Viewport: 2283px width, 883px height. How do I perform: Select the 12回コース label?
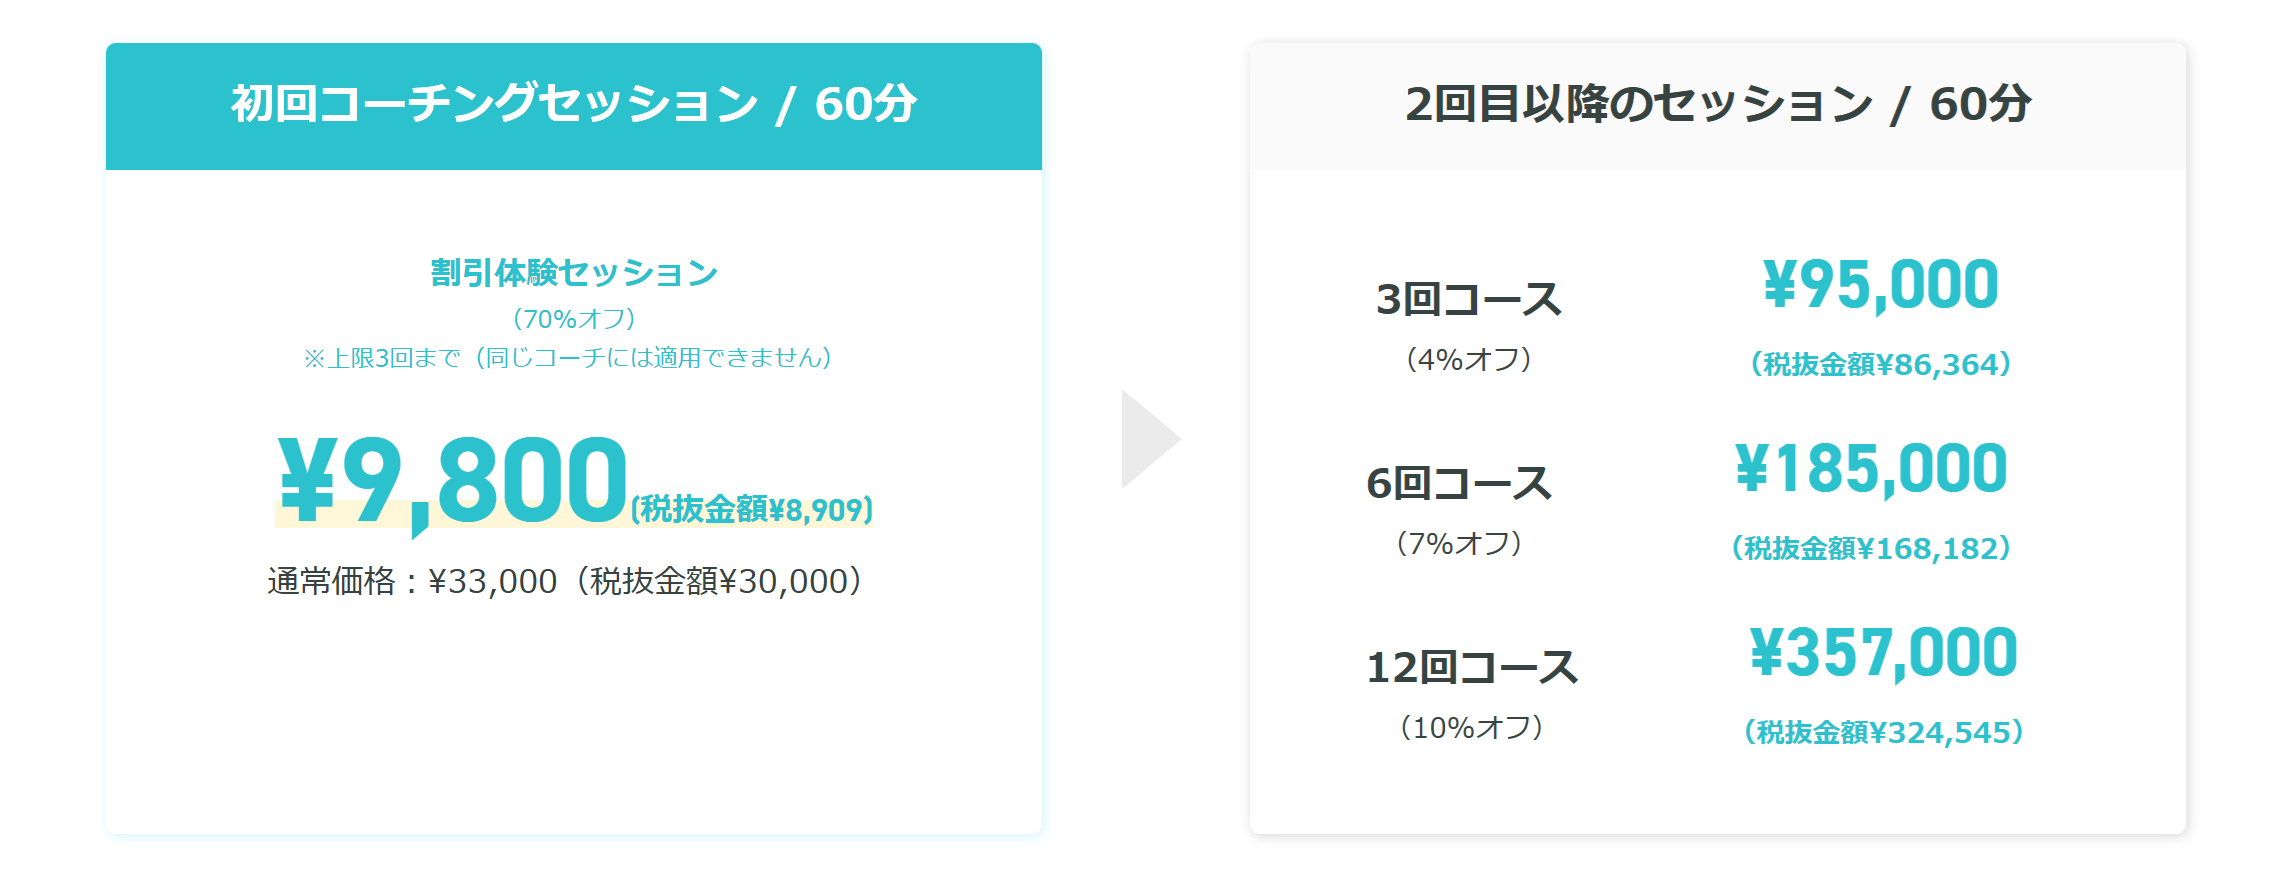pyautogui.click(x=1472, y=667)
